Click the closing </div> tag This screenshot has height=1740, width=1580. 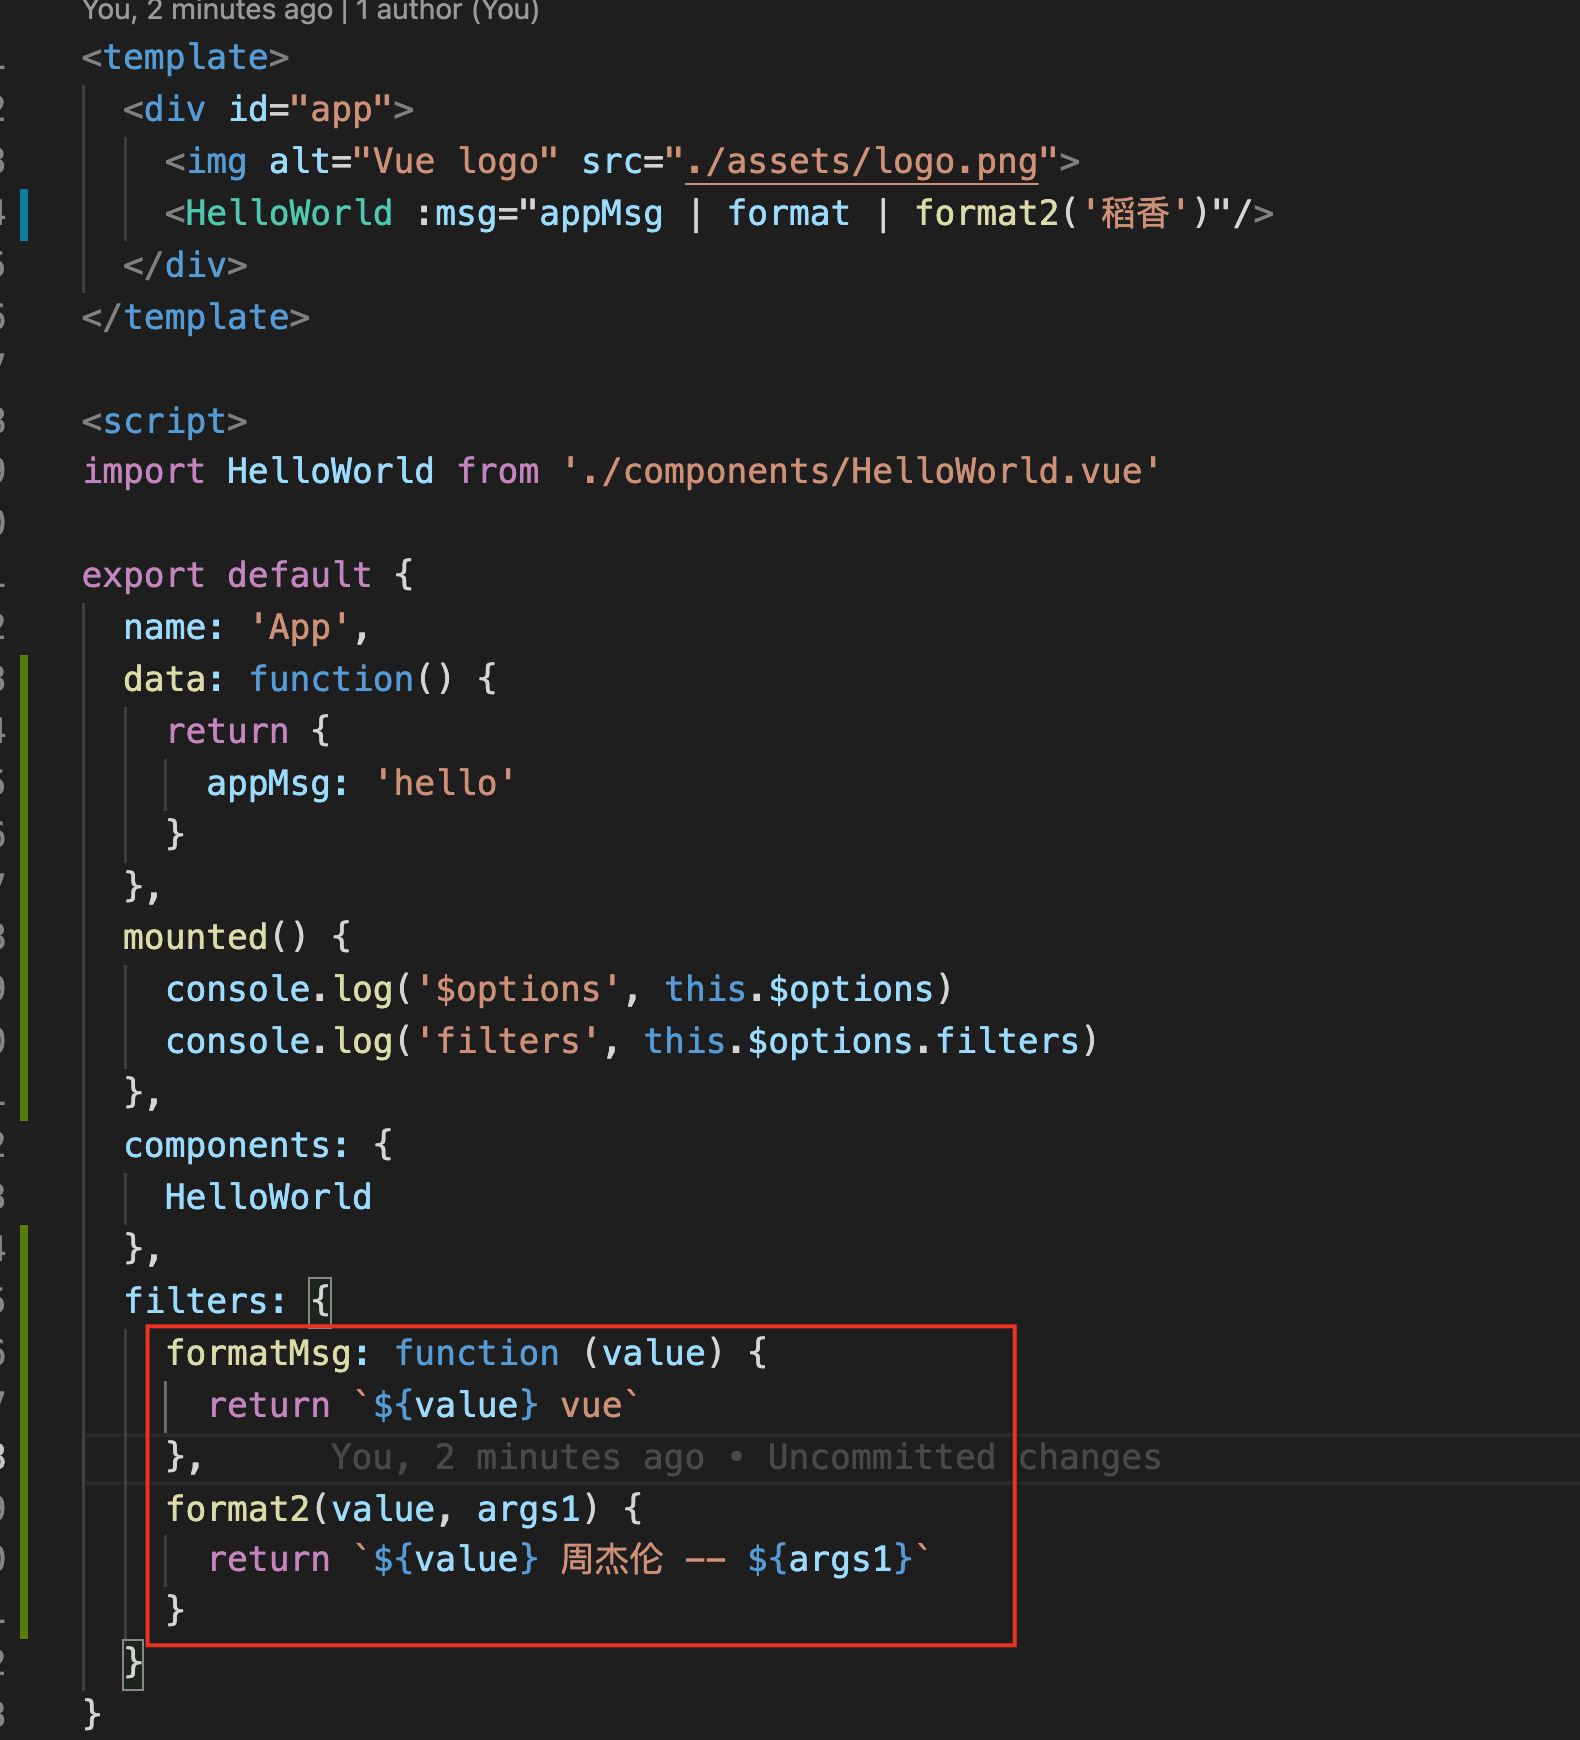pyautogui.click(x=185, y=265)
